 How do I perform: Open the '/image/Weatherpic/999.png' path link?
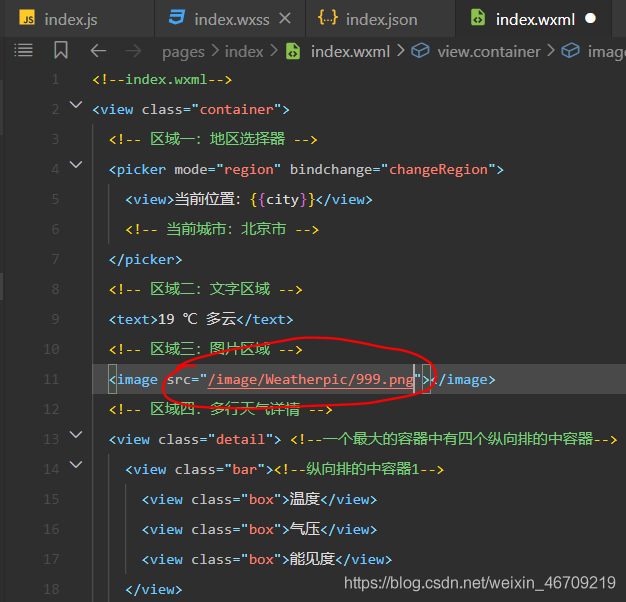tap(311, 379)
